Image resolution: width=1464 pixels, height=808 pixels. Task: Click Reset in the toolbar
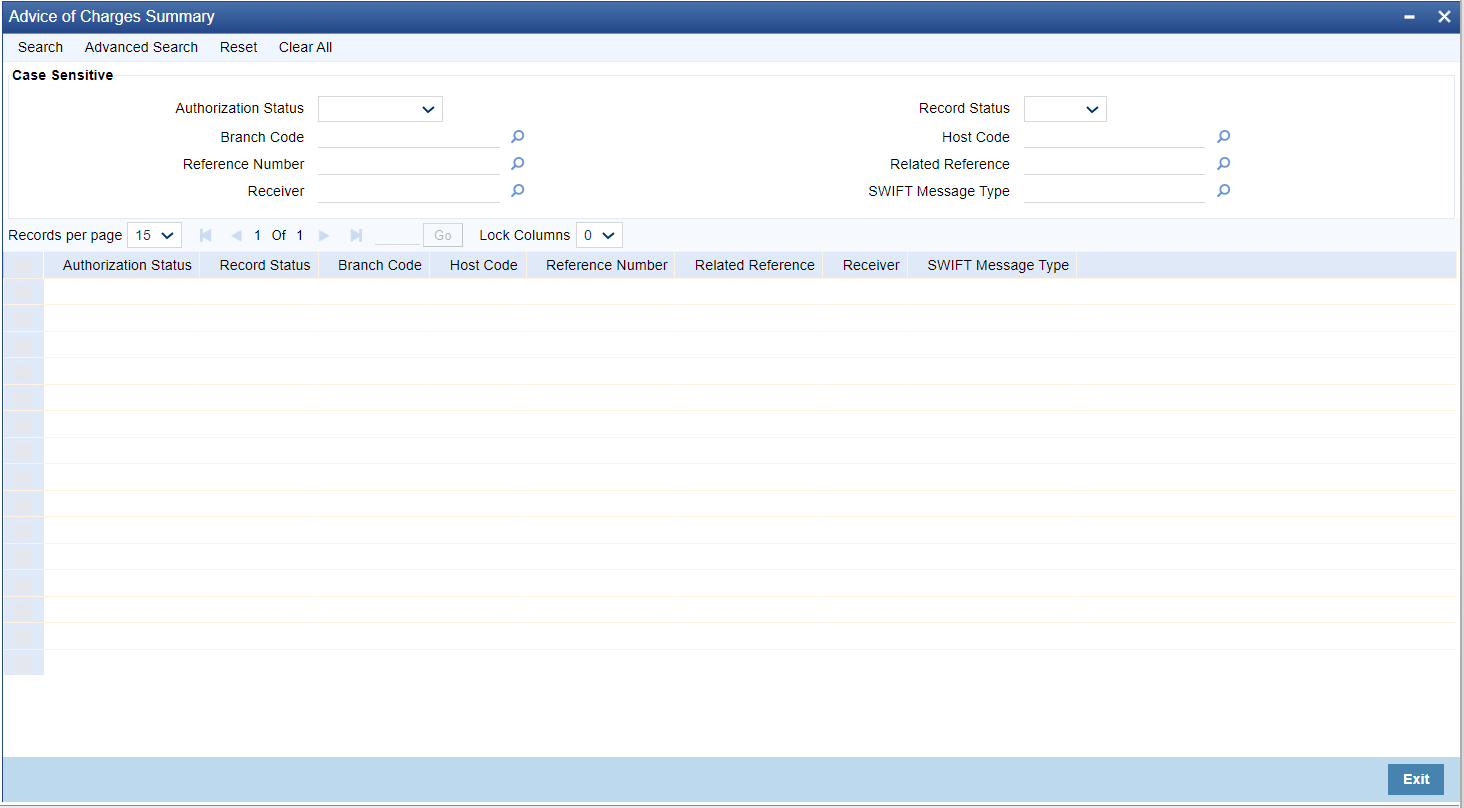(x=239, y=47)
